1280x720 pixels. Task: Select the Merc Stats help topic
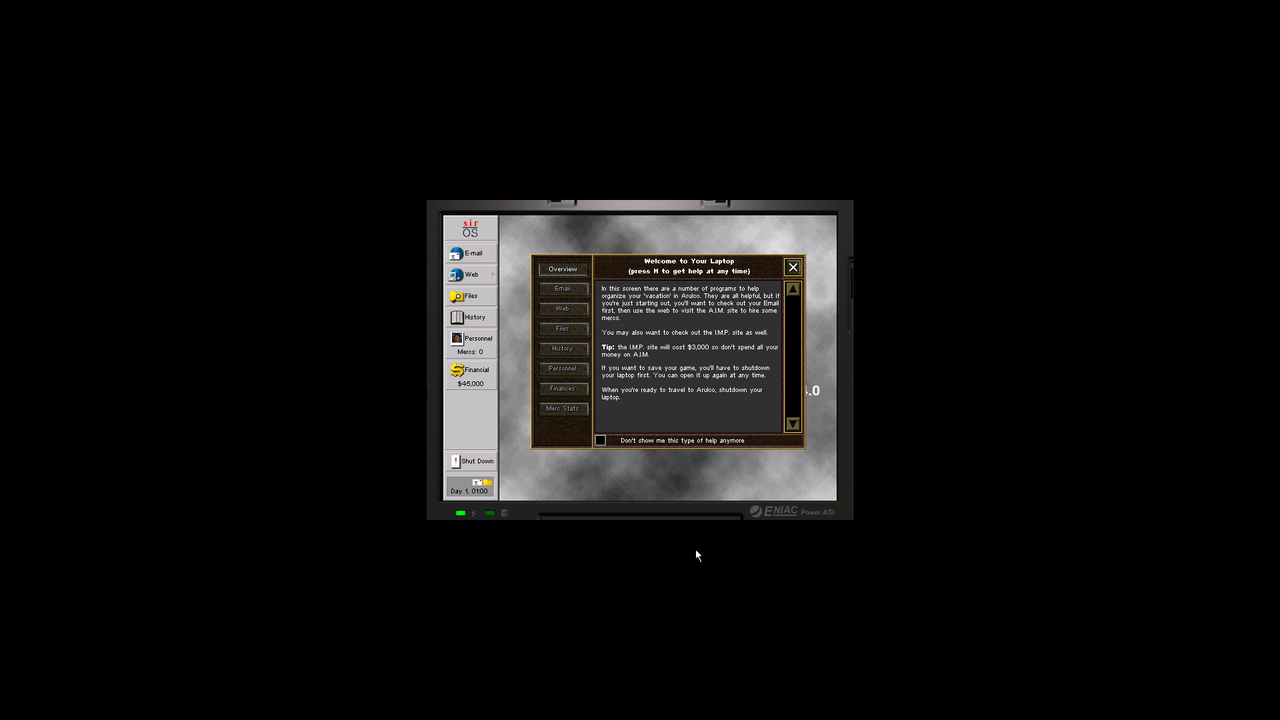tap(563, 409)
